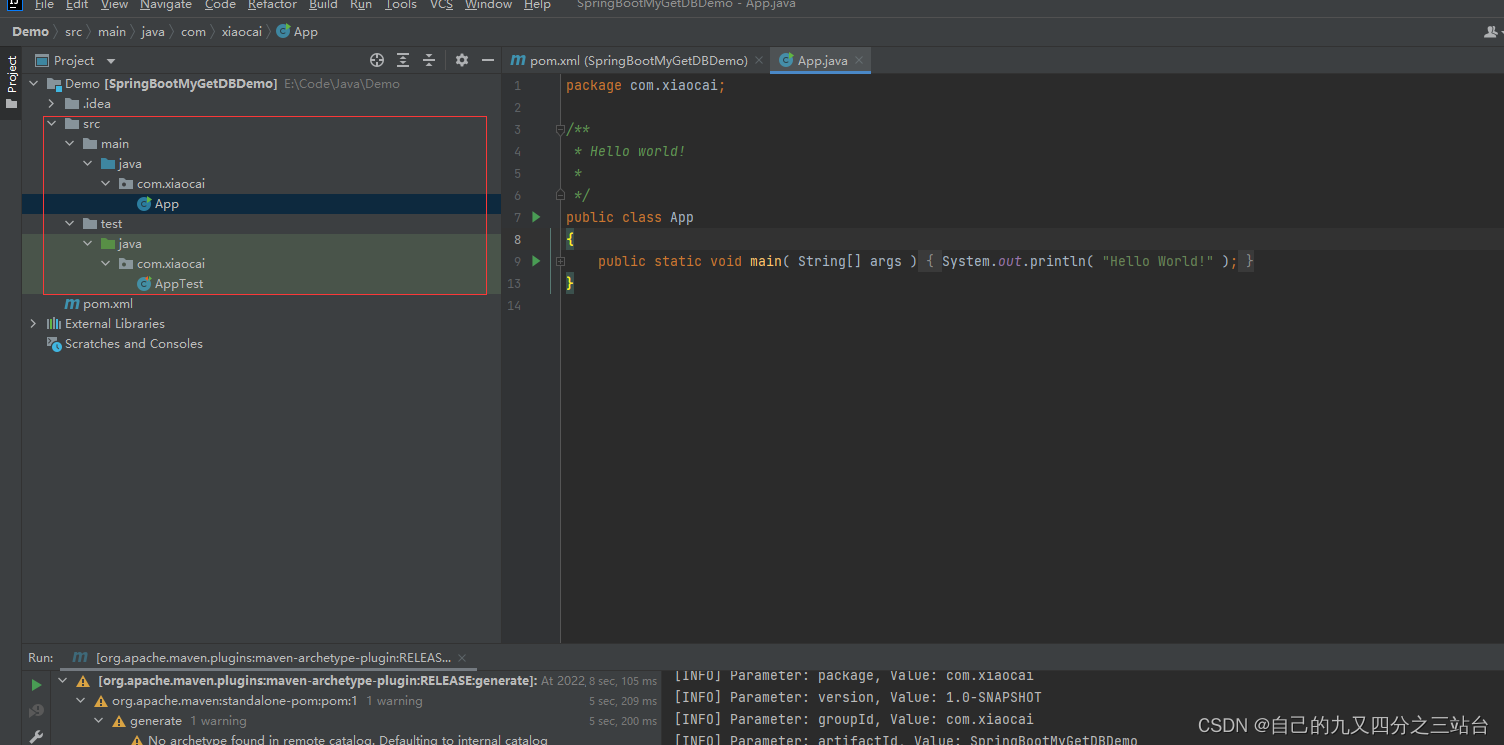Run main method from line 9 gutter arrow
1504x745 pixels.
coord(536,261)
